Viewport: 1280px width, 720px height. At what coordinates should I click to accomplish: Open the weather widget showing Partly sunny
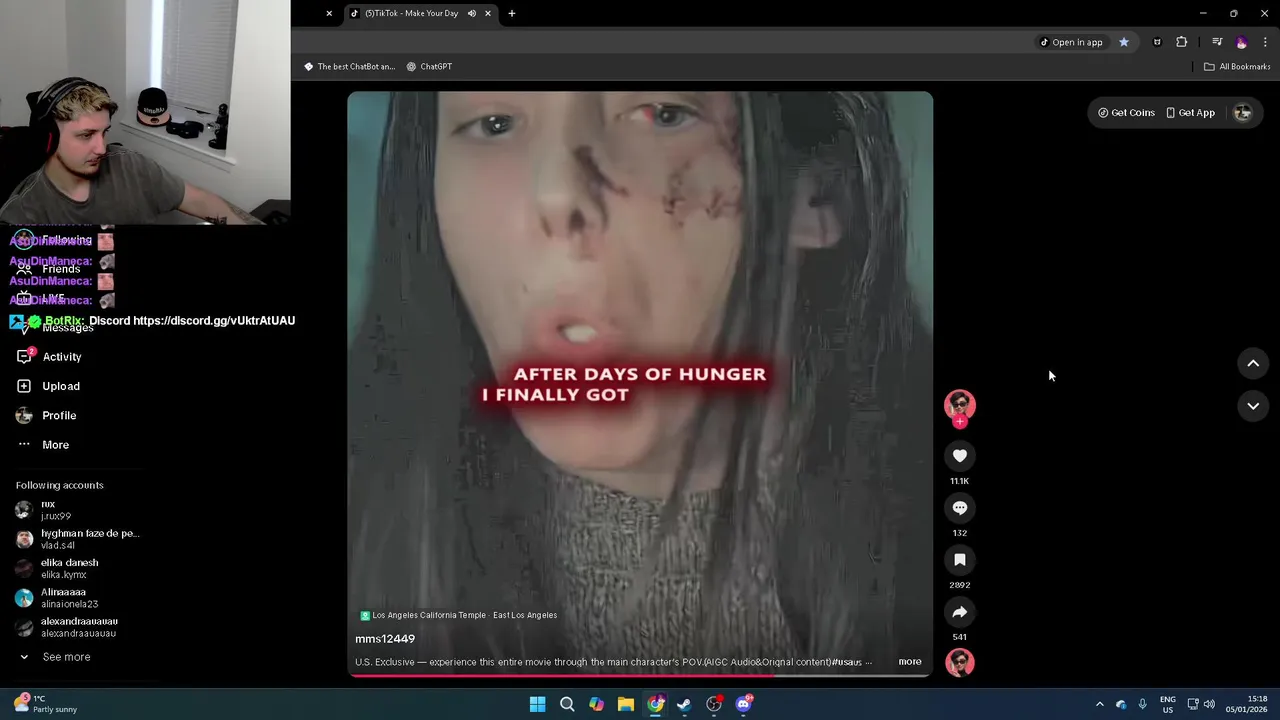click(x=45, y=704)
